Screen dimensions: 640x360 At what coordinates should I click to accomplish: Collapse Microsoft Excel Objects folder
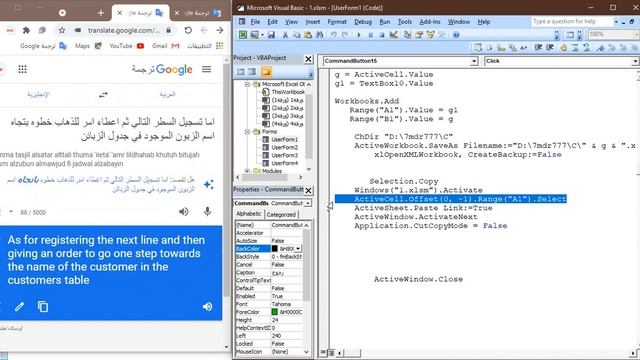pos(247,84)
